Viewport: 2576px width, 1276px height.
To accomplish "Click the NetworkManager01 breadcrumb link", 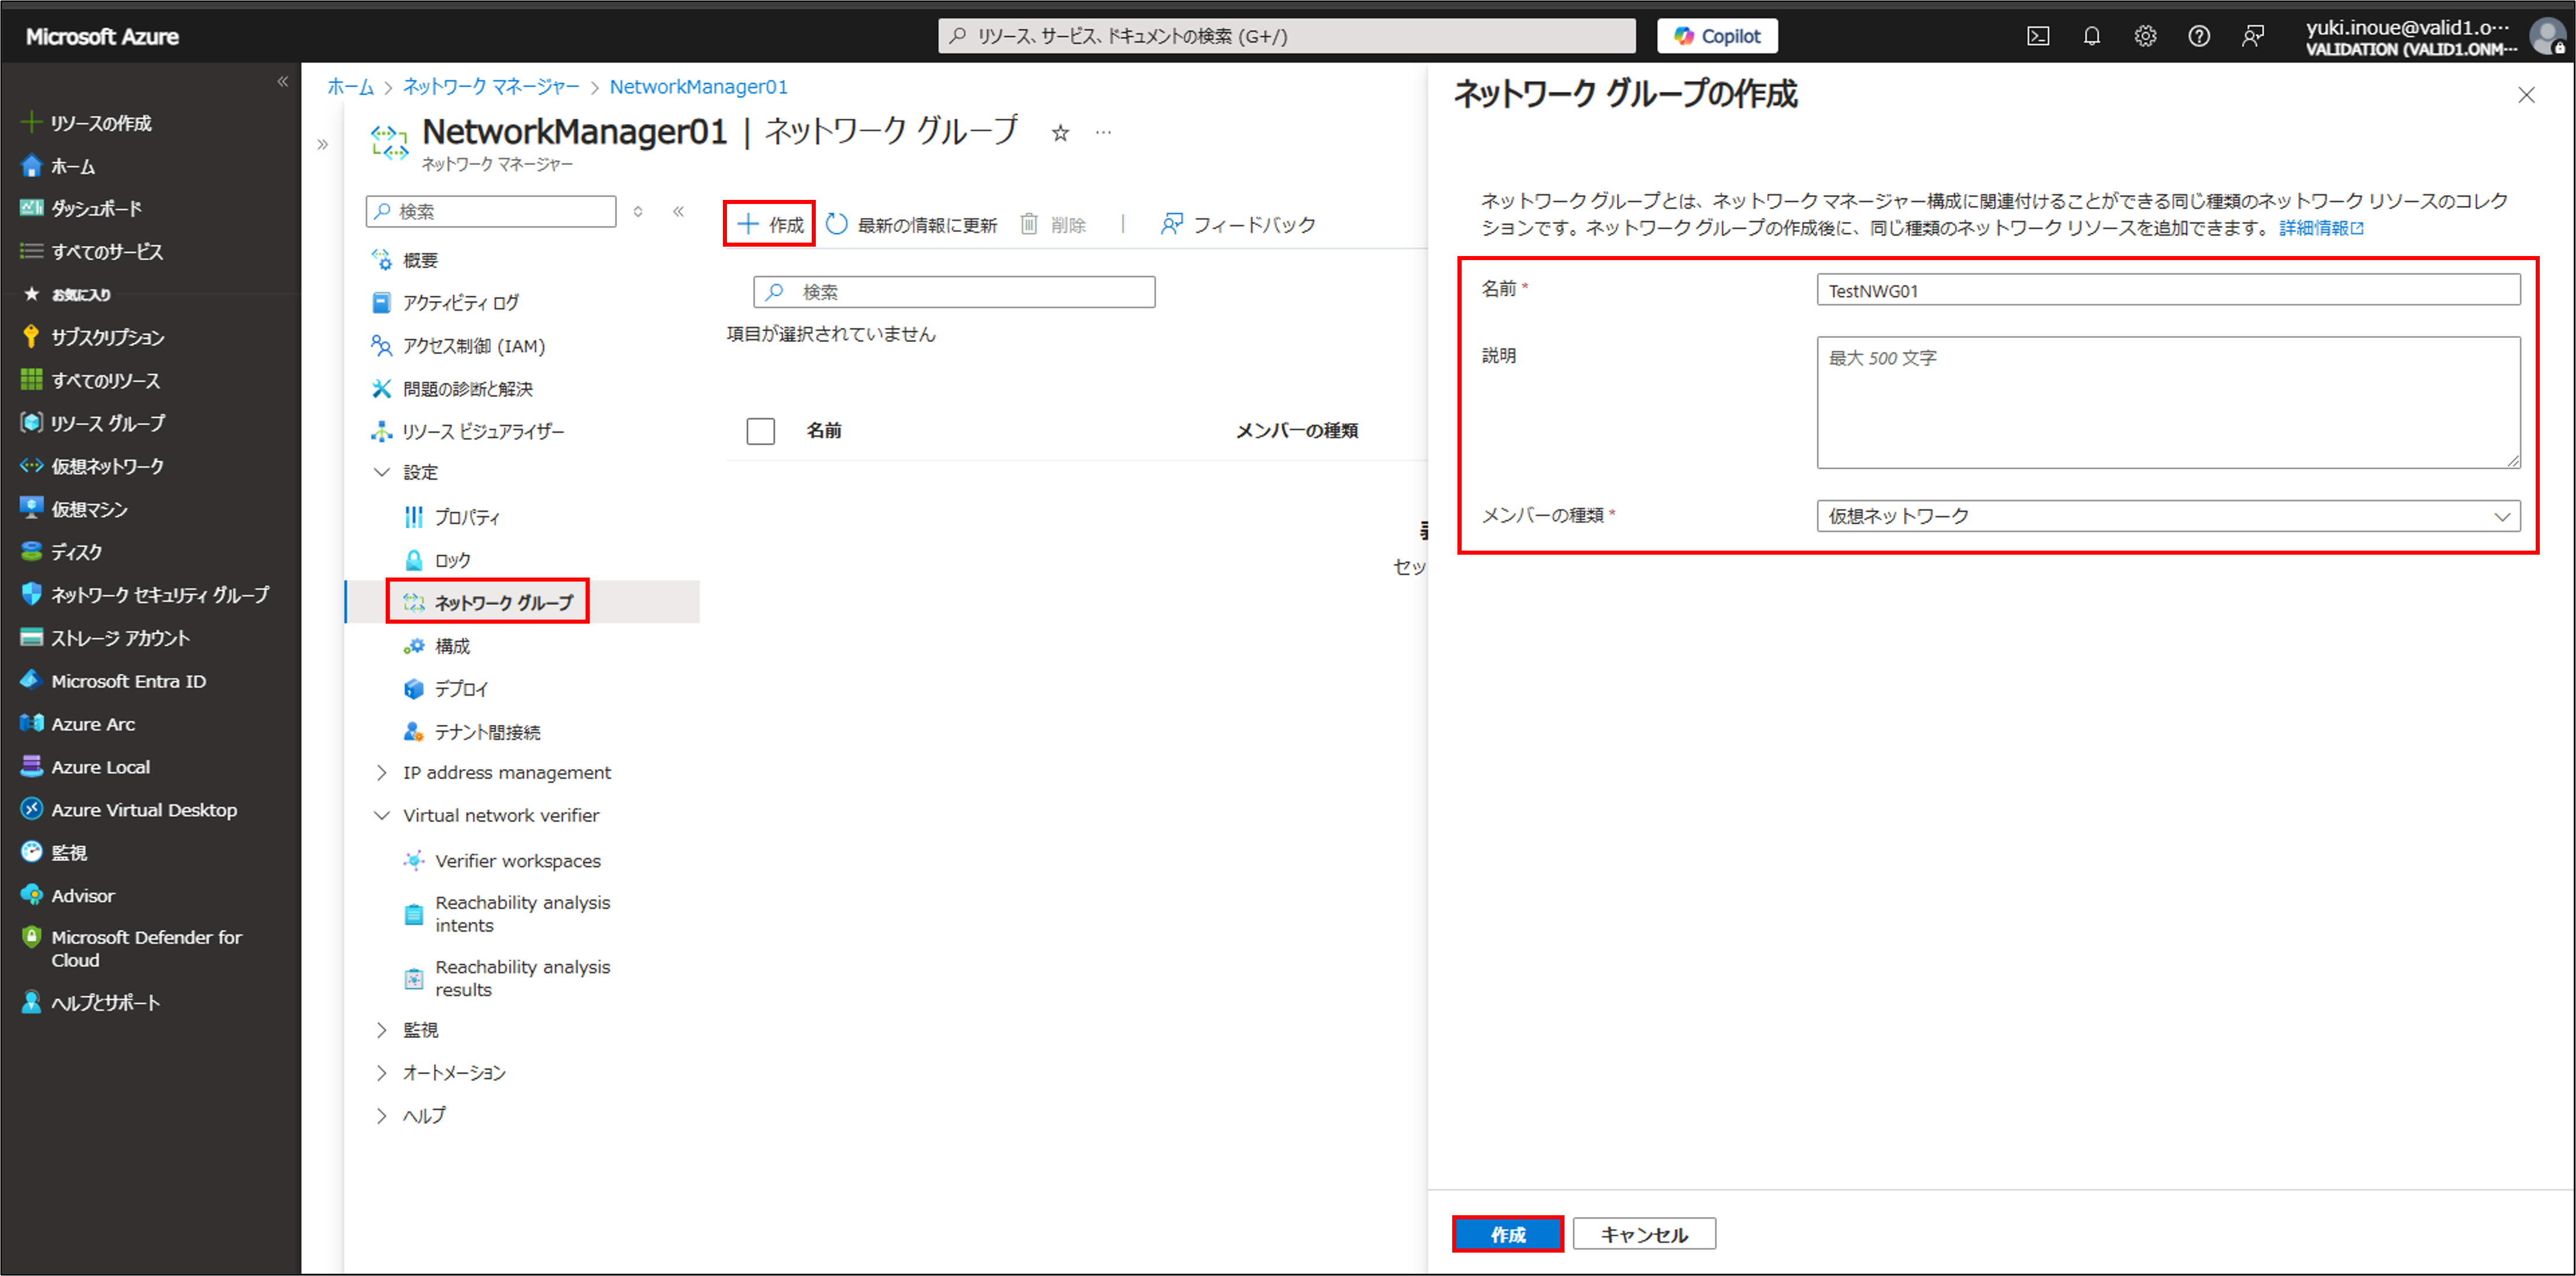I will (x=698, y=87).
